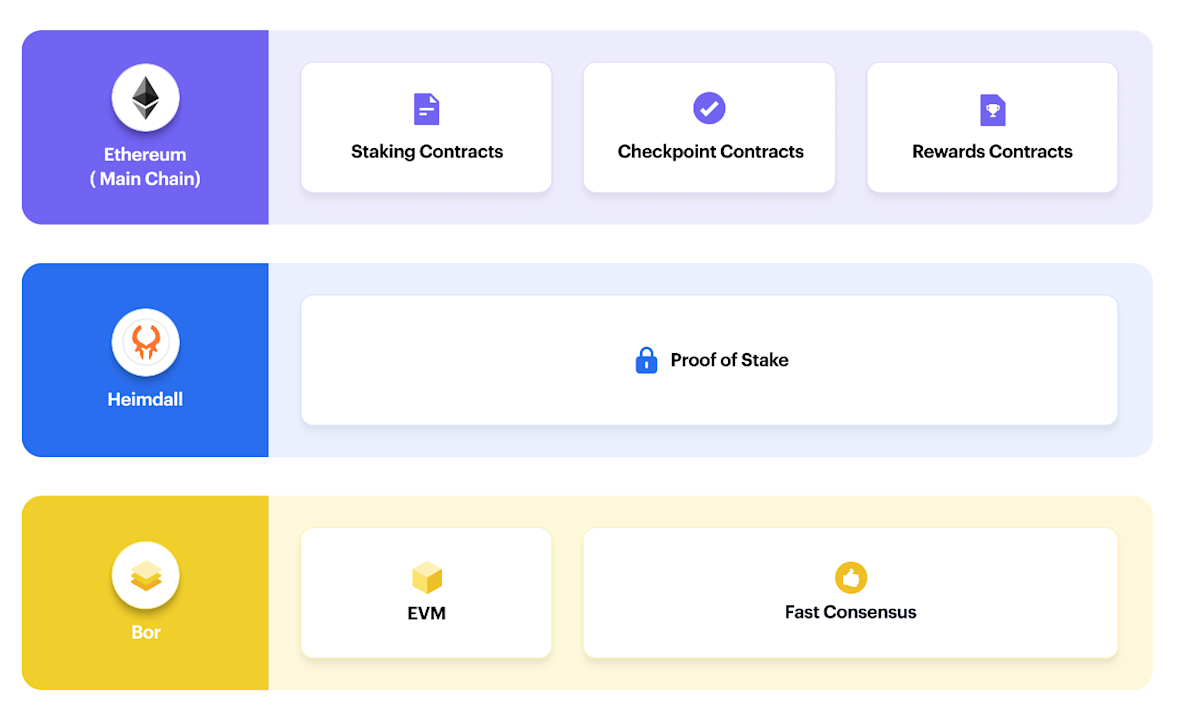1180x713 pixels.
Task: Click the Fast Consensus thumbs-up icon
Action: pos(850,578)
